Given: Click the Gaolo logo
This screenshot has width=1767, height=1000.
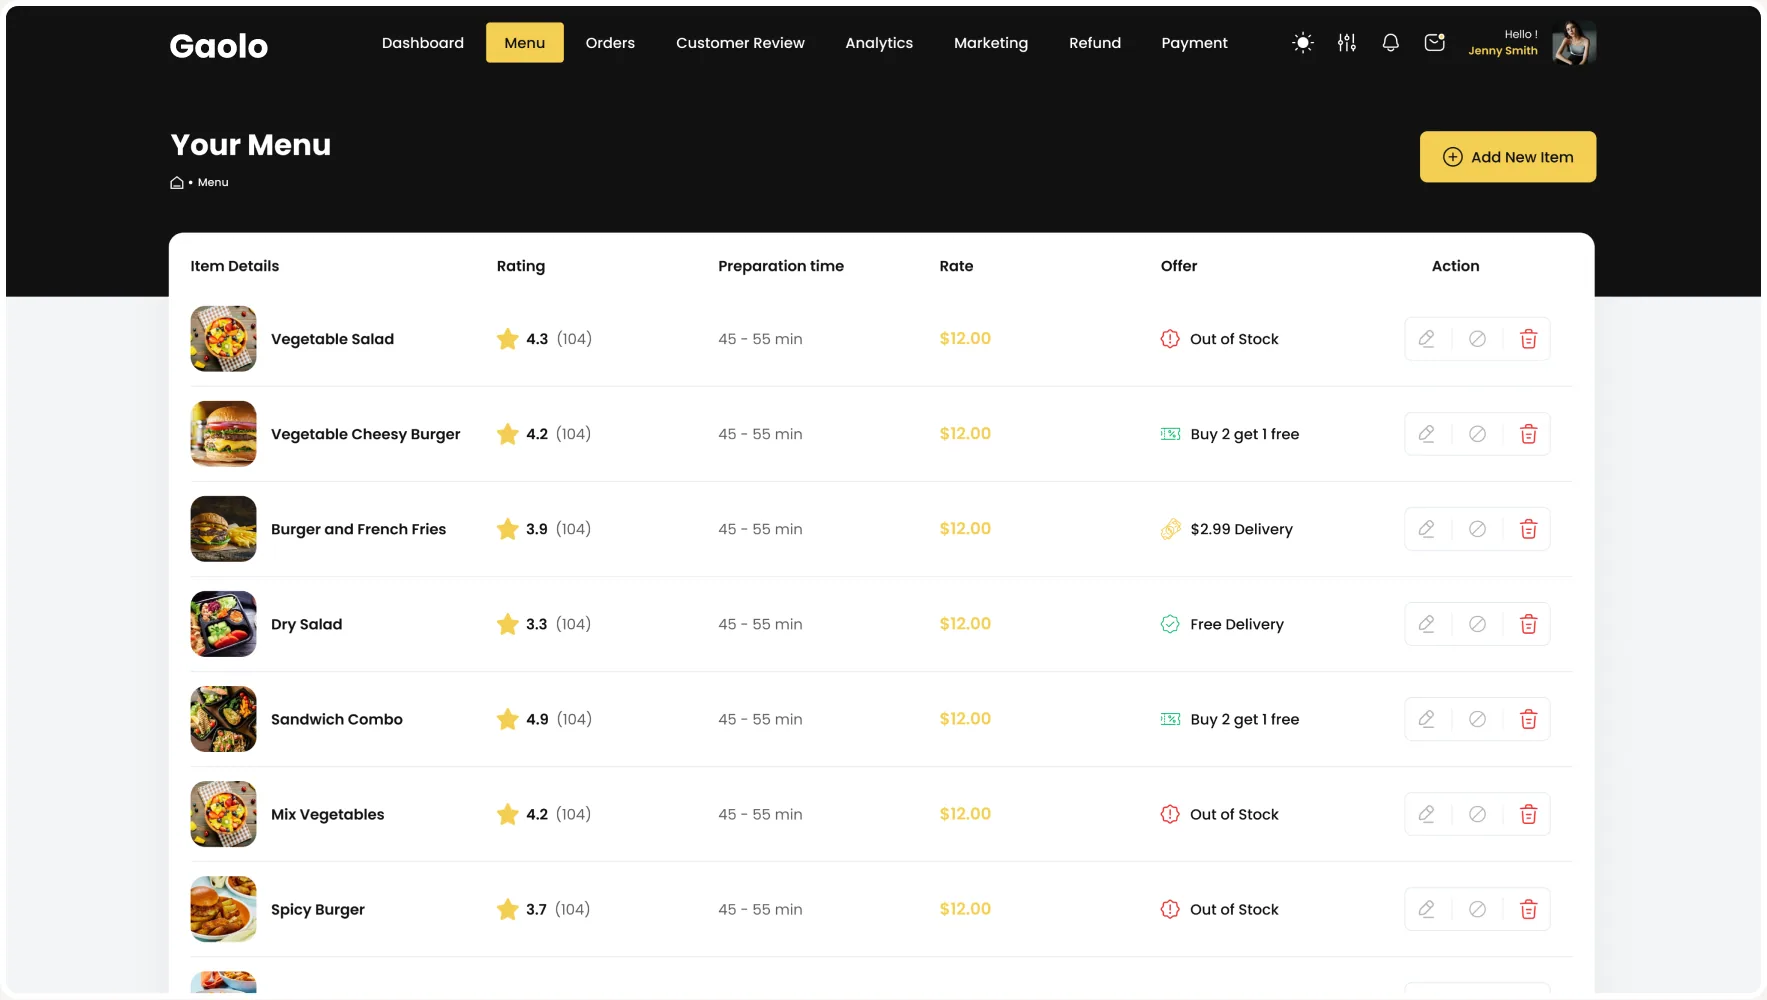Looking at the screenshot, I should tap(219, 45).
